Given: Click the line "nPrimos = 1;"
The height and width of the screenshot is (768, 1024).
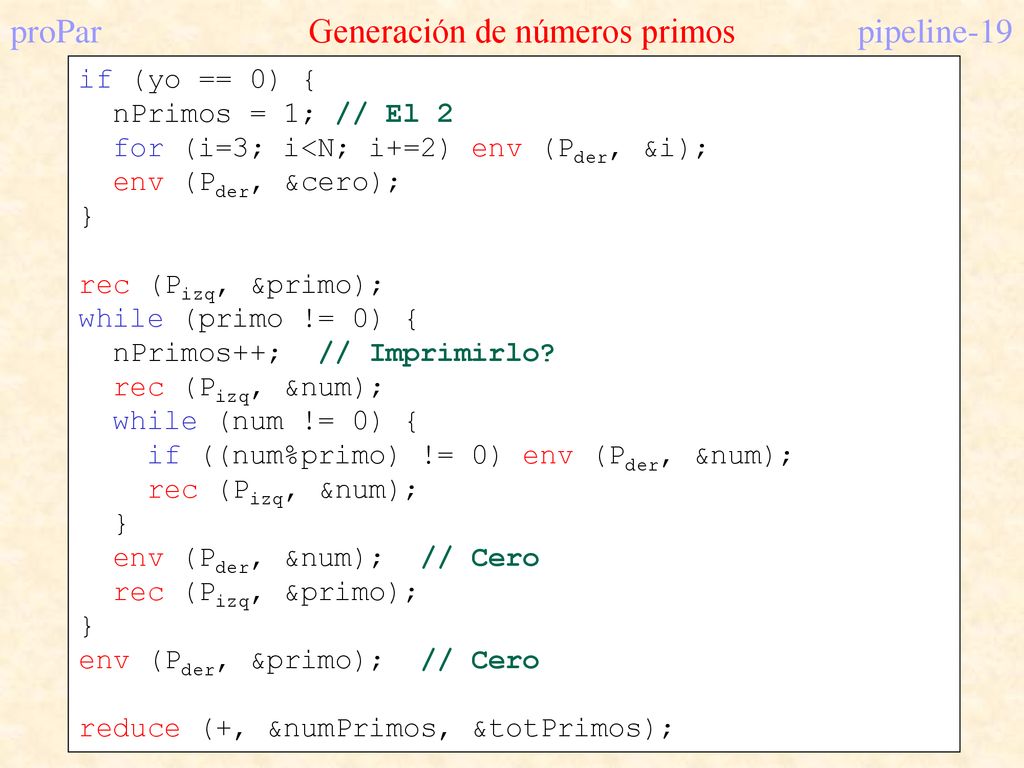Looking at the screenshot, I should tap(213, 114).
